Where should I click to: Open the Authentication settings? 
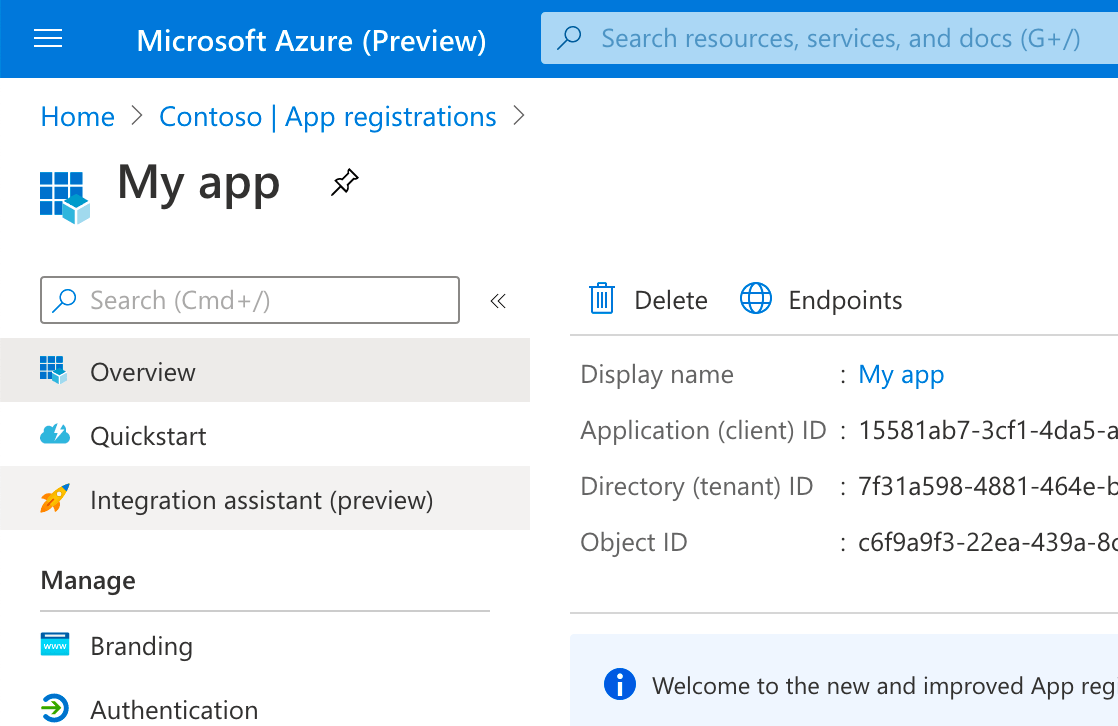(x=265, y=710)
